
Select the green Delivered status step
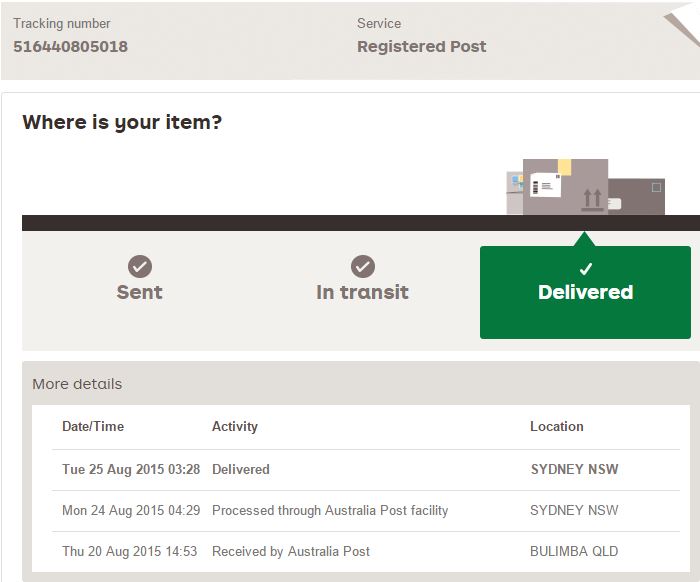coord(585,292)
